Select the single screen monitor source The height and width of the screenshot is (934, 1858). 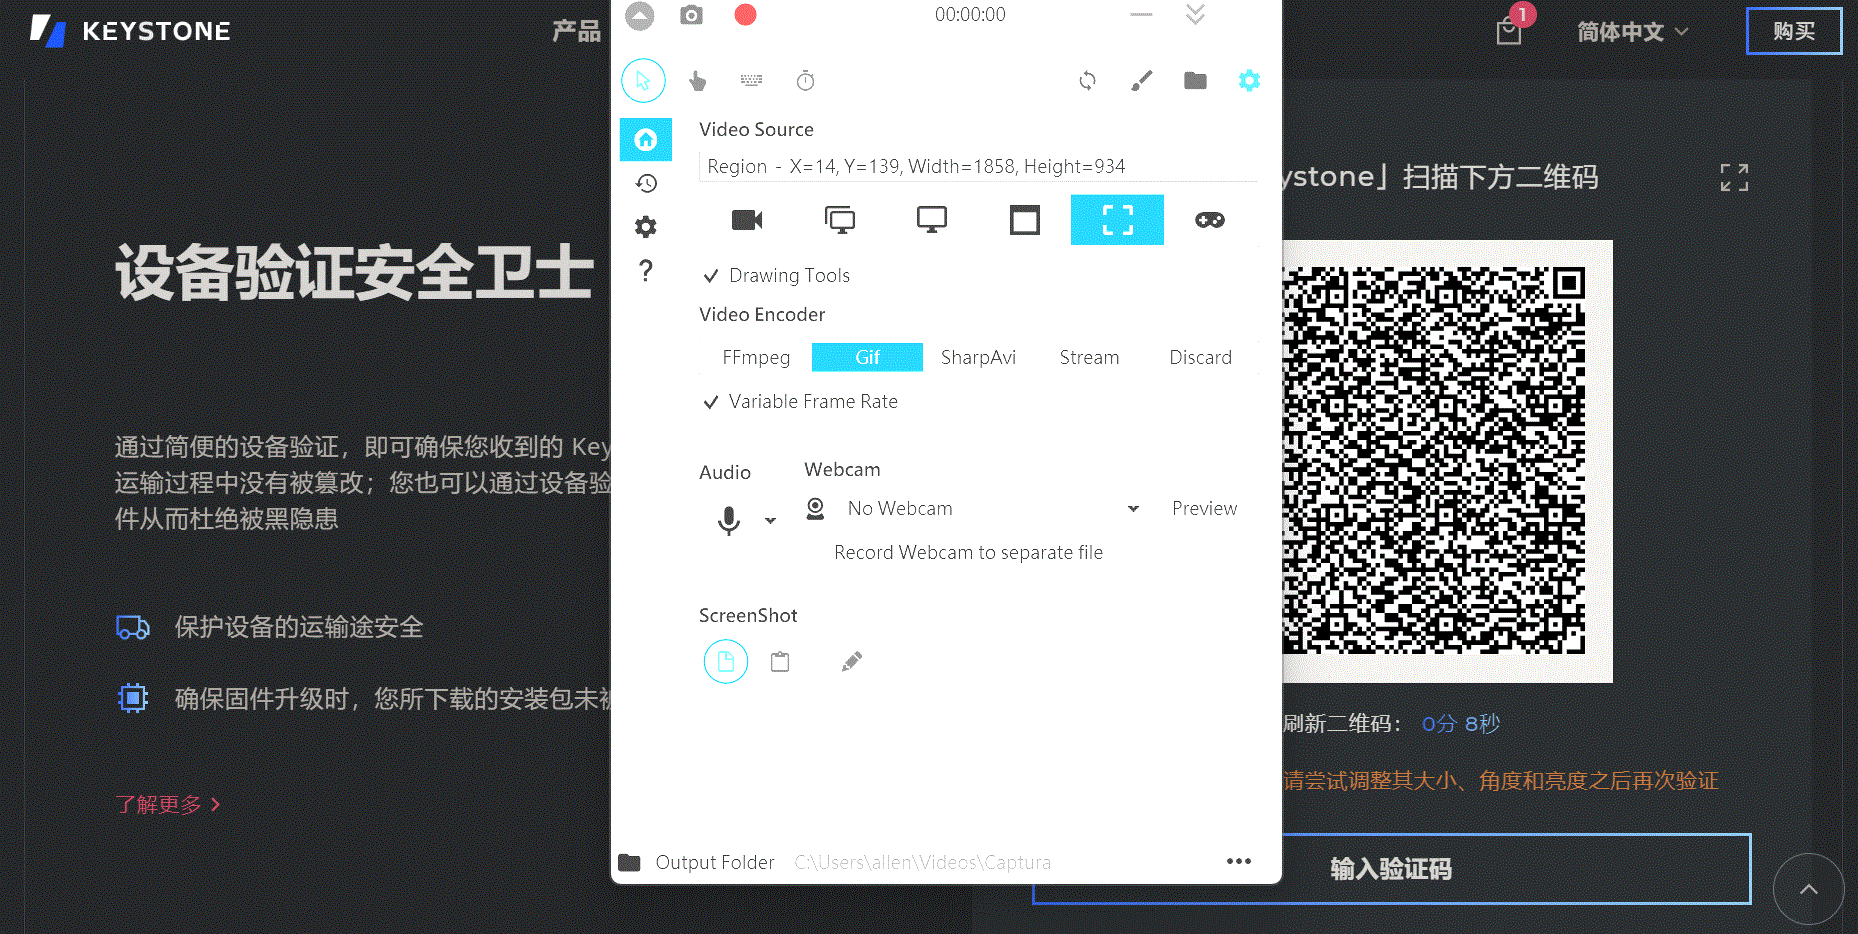(932, 220)
